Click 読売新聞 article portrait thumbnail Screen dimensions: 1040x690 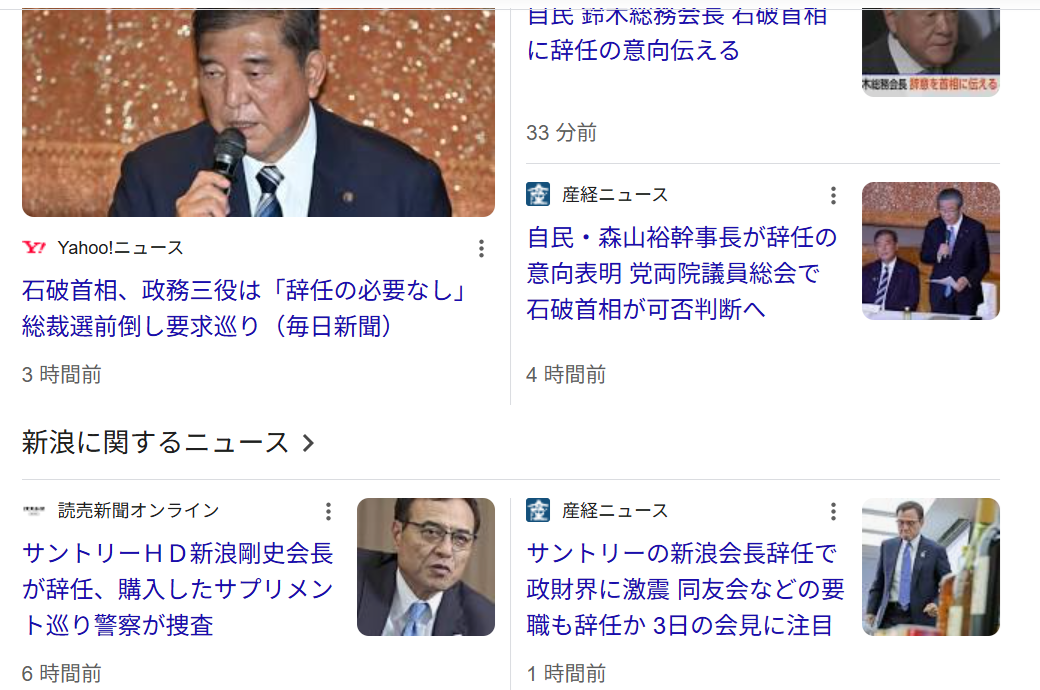[x=426, y=567]
